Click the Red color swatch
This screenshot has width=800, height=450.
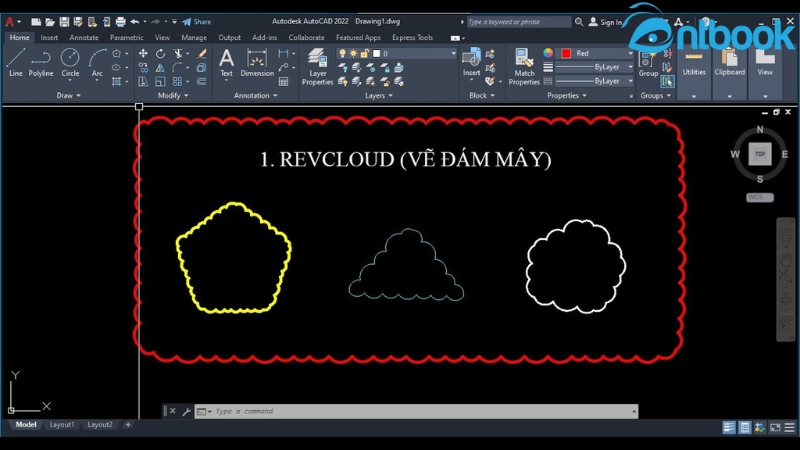click(566, 53)
